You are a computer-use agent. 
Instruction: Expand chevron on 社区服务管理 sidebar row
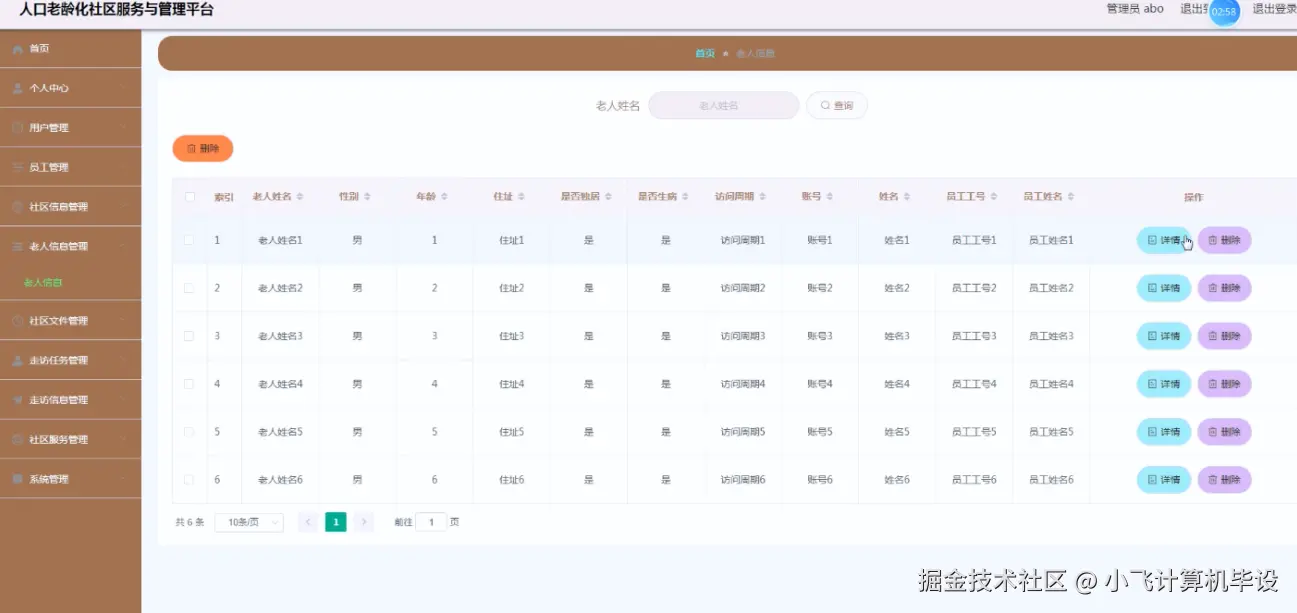[123, 439]
